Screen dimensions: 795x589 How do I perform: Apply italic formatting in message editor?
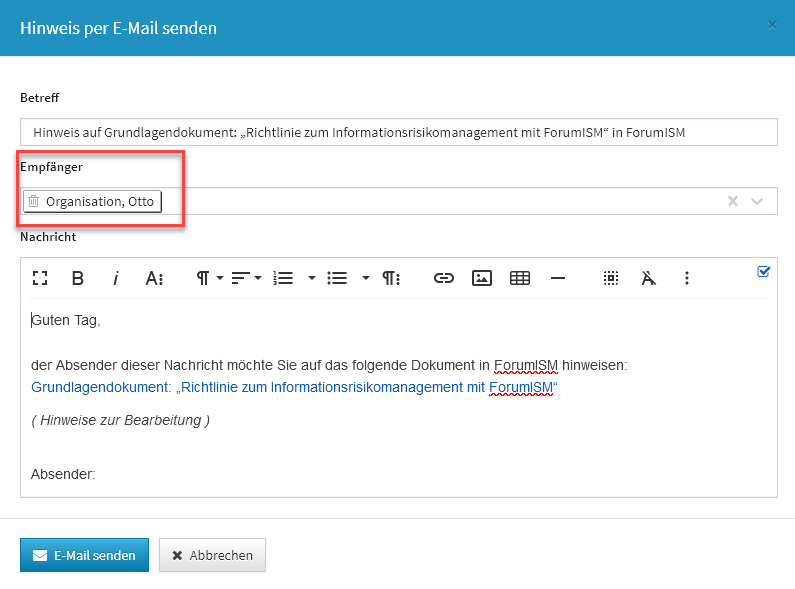pyautogui.click(x=116, y=278)
